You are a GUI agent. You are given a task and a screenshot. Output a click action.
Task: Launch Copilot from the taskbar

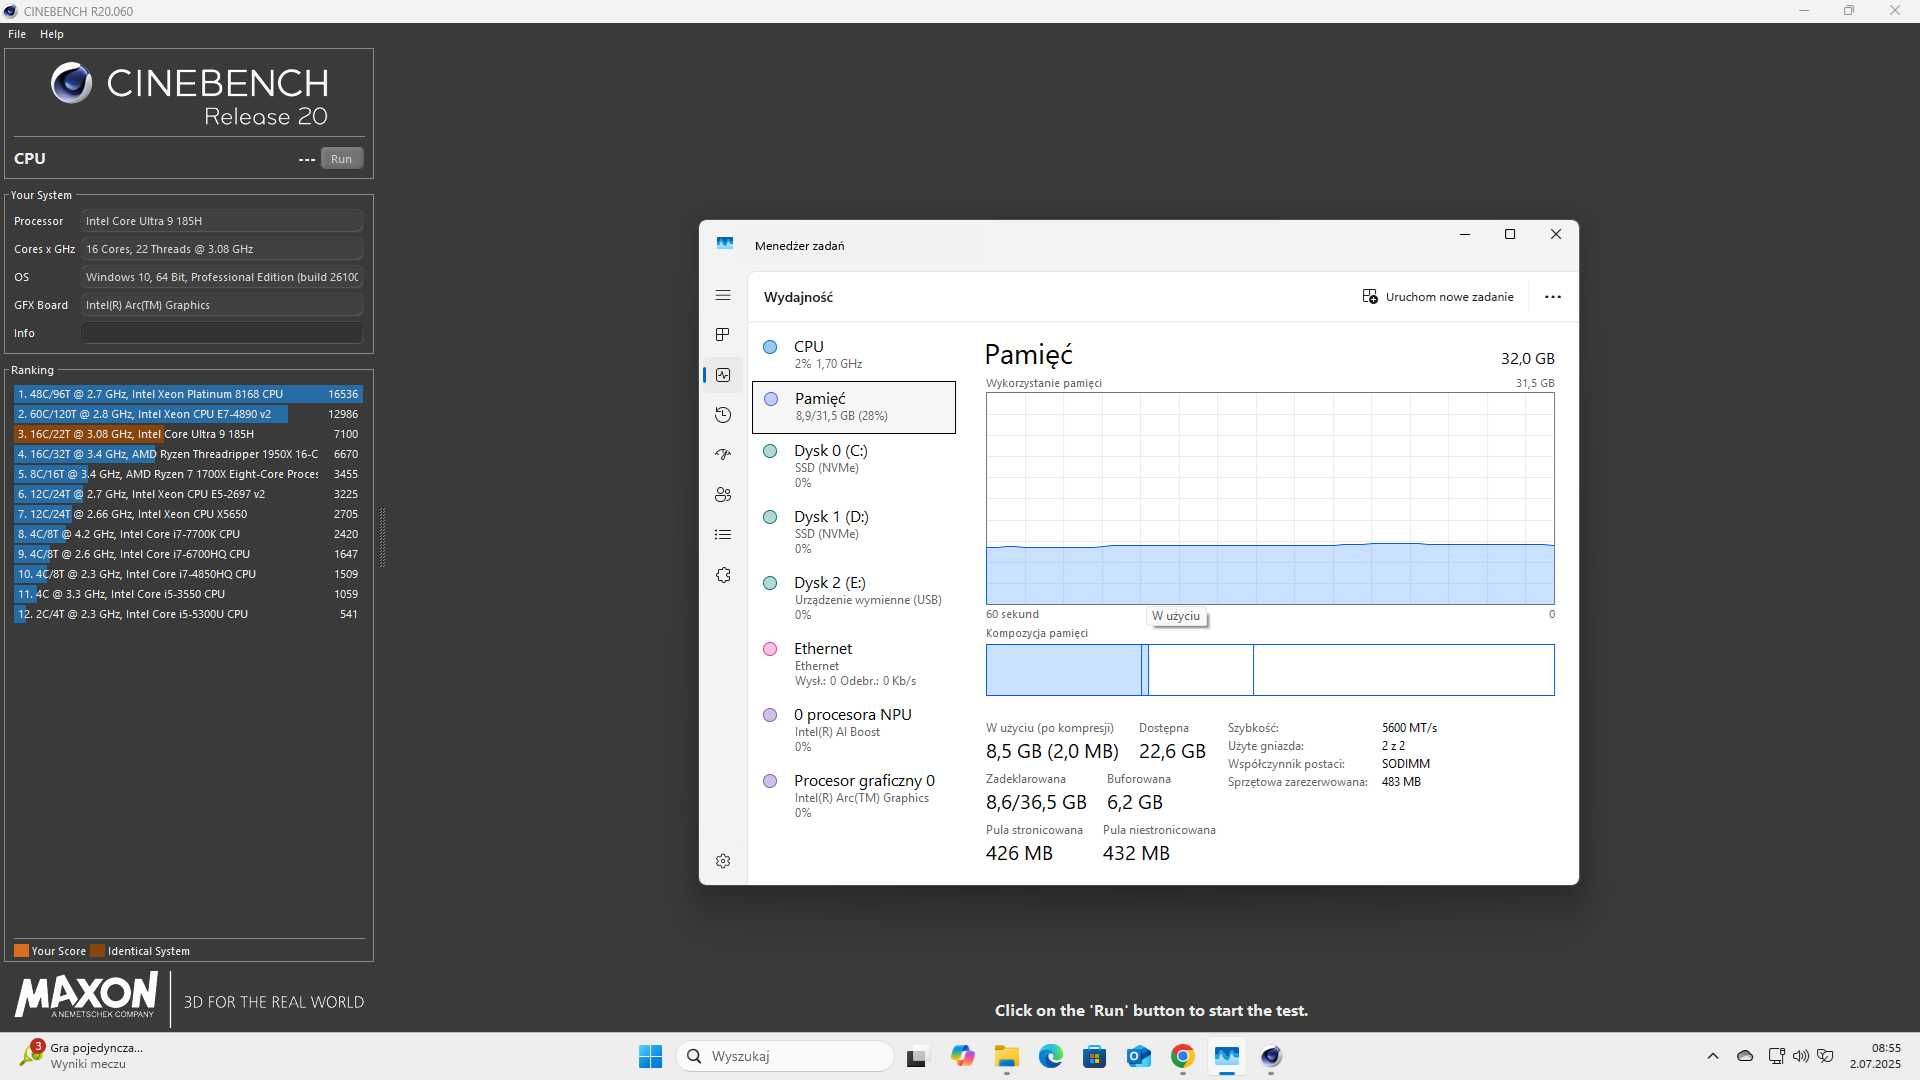pos(962,1056)
